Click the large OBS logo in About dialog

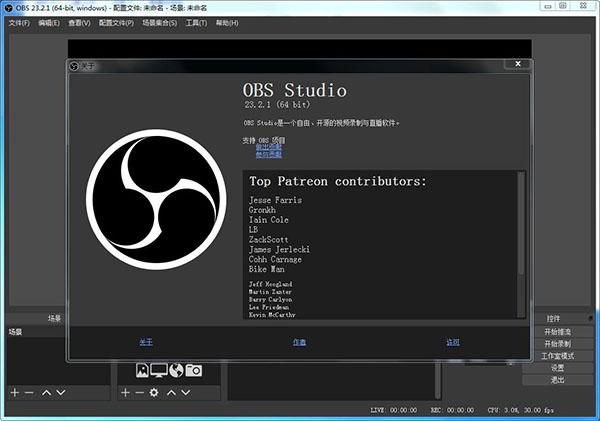(156, 199)
